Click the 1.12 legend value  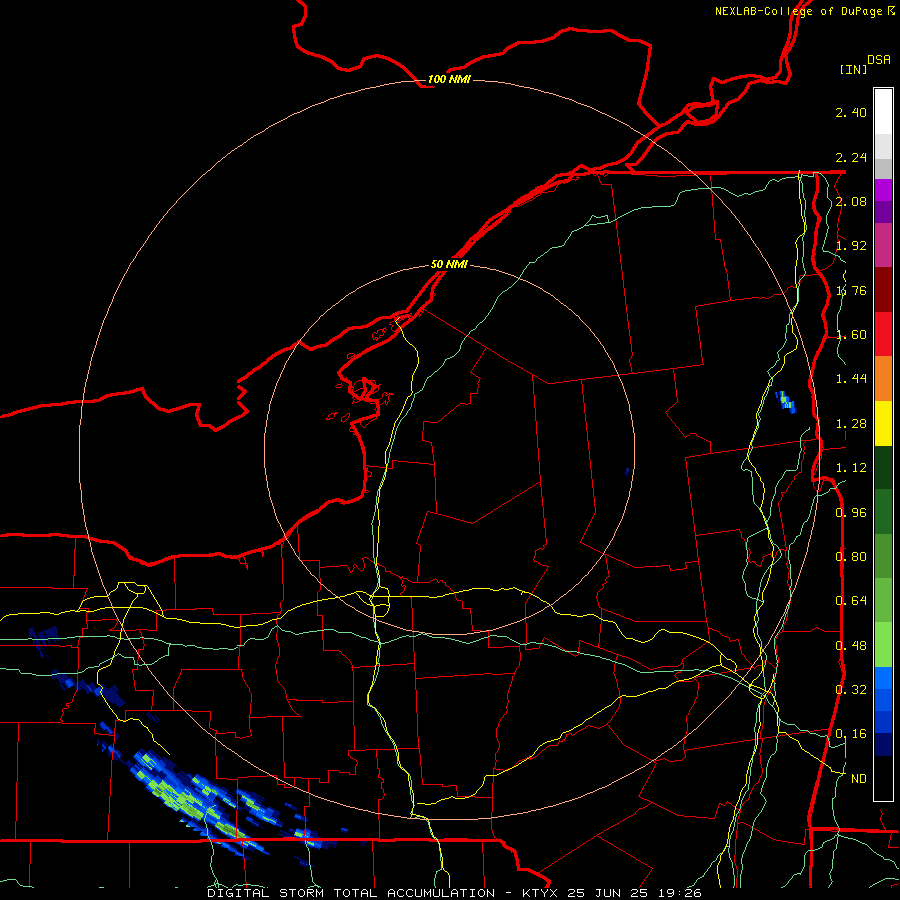851,468
